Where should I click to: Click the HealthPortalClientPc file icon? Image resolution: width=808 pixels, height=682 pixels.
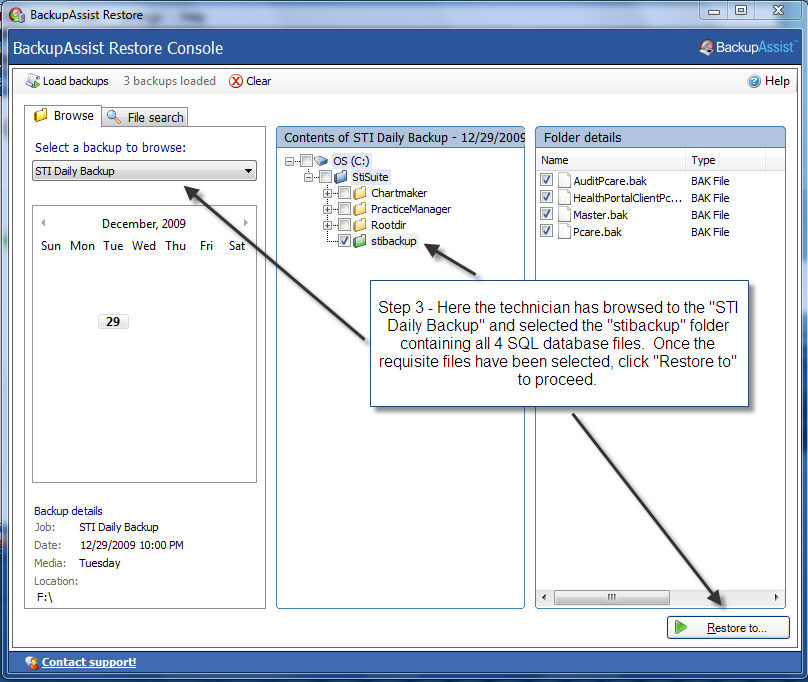(x=564, y=197)
